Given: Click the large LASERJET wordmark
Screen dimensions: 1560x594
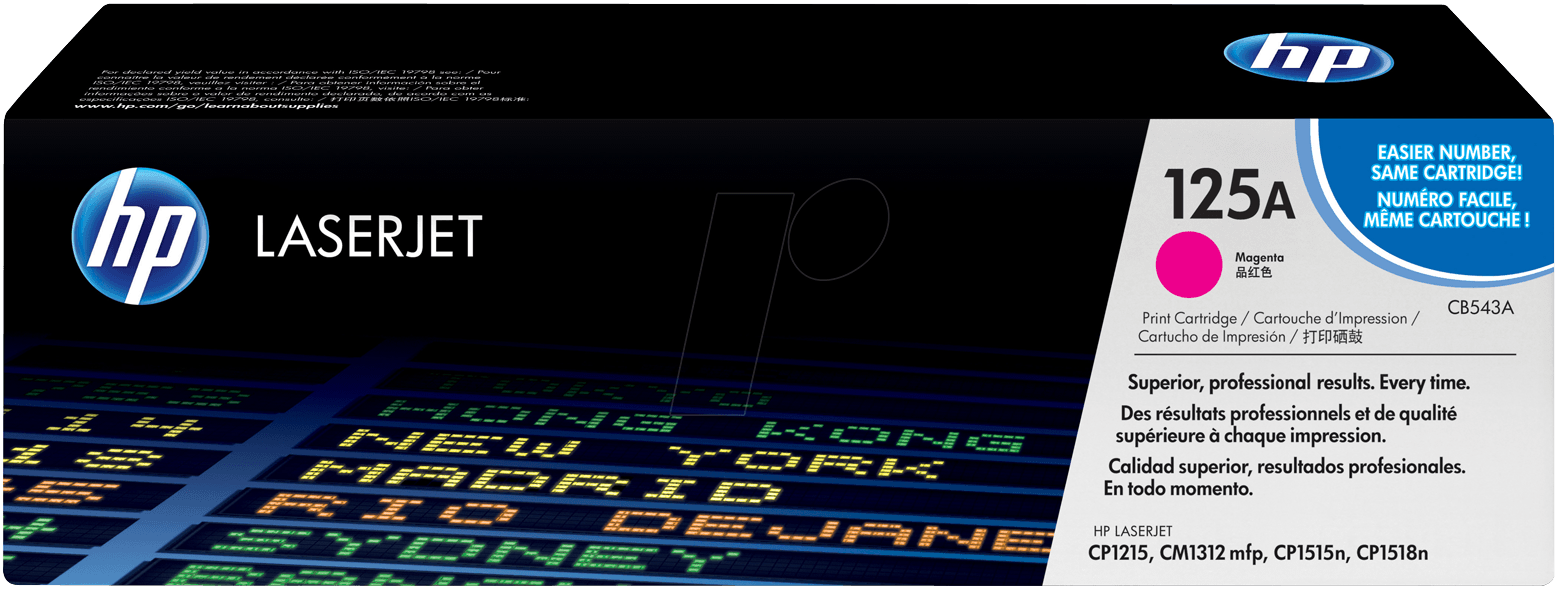Looking at the screenshot, I should (369, 236).
